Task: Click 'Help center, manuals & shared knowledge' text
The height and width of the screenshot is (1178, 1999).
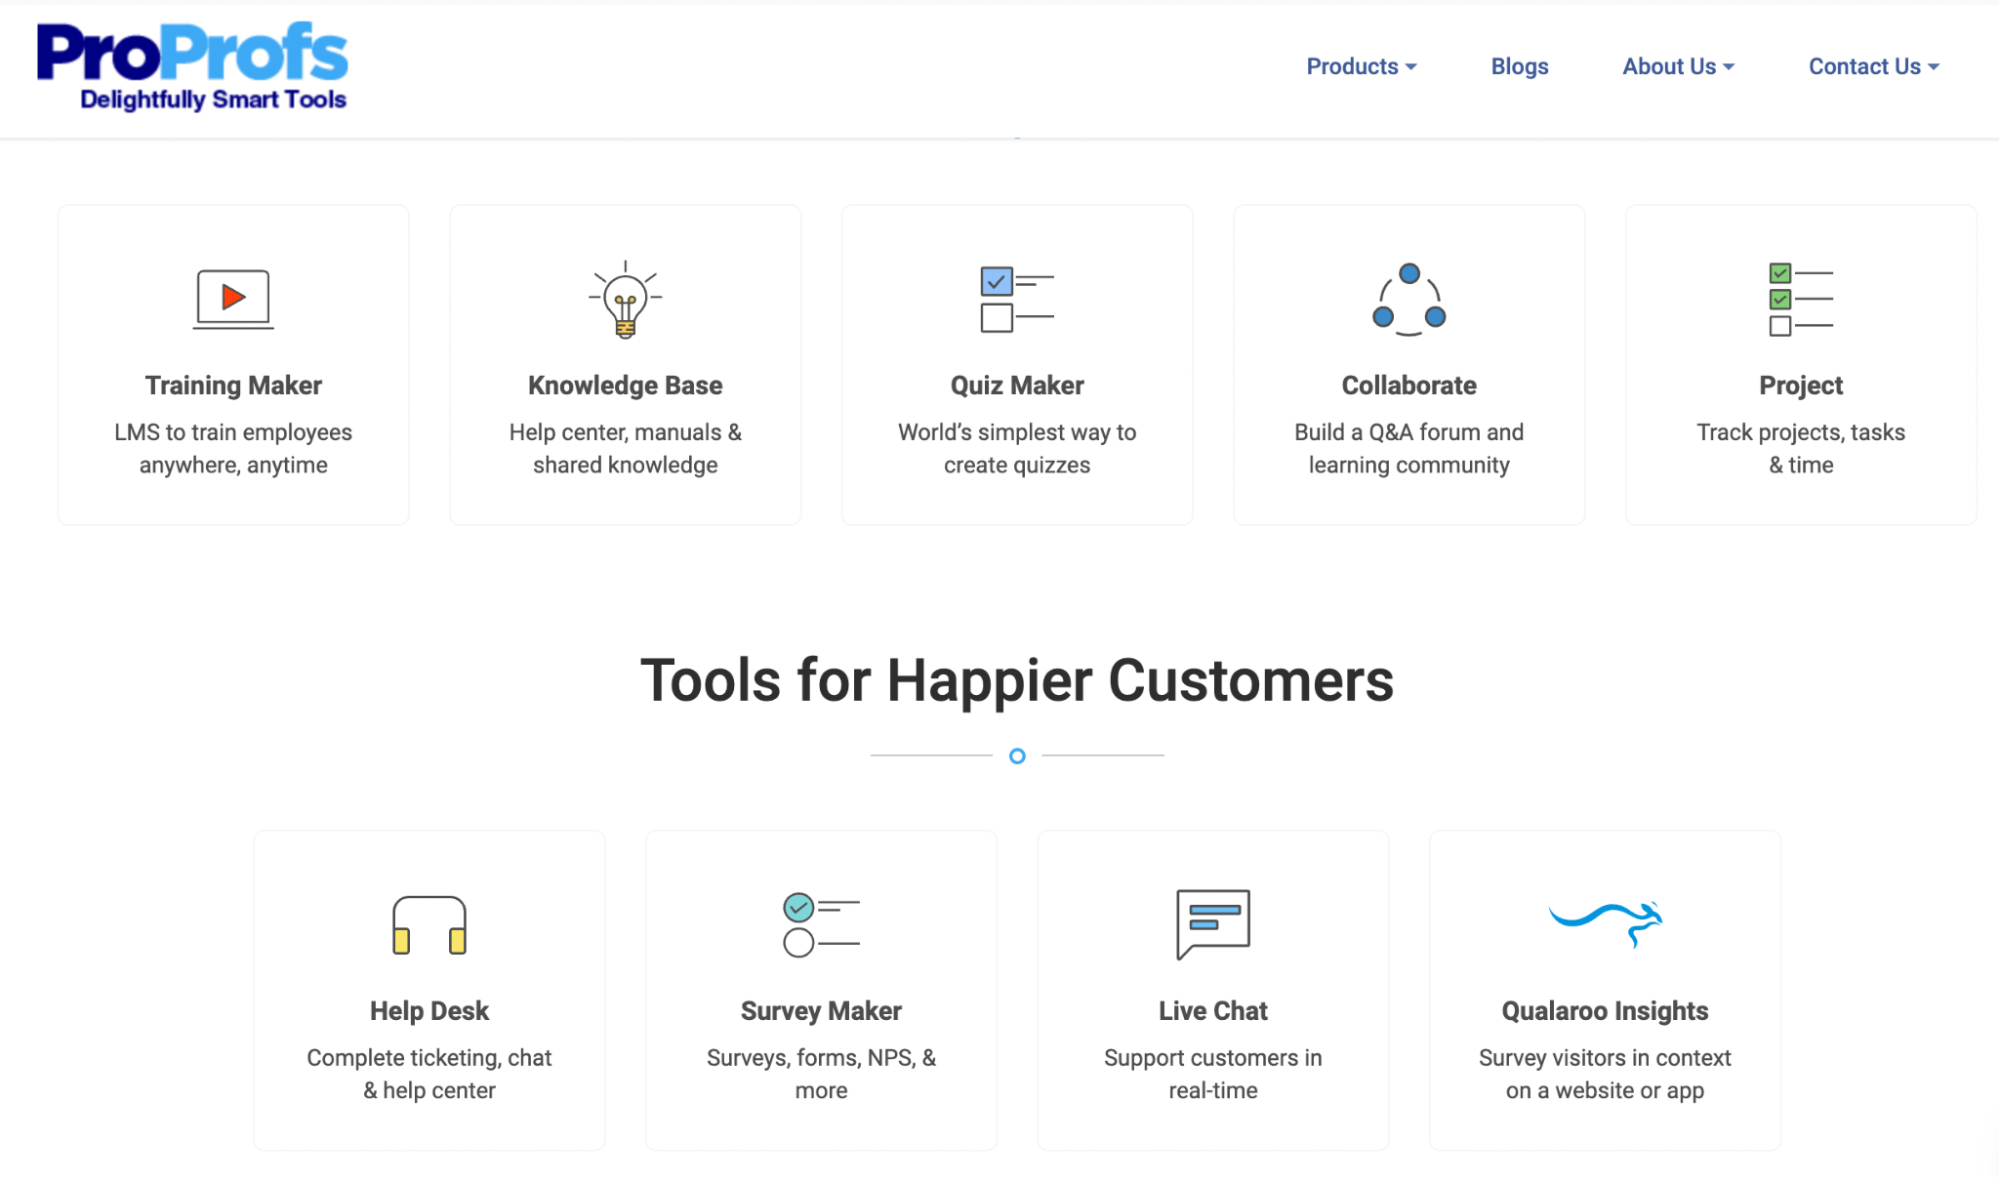Action: pyautogui.click(x=625, y=448)
